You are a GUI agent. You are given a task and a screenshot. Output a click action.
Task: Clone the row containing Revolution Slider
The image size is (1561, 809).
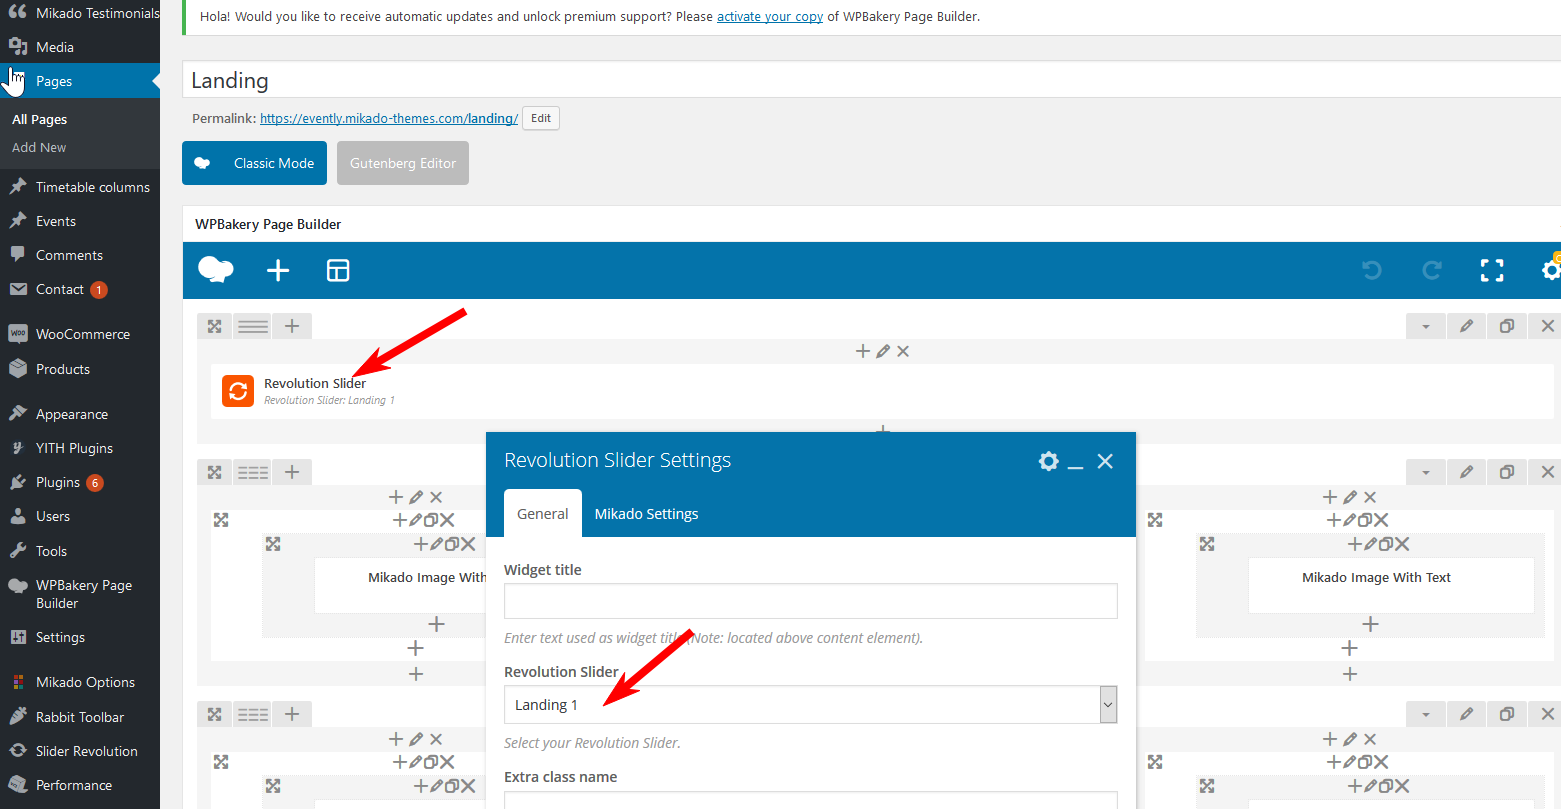1507,326
